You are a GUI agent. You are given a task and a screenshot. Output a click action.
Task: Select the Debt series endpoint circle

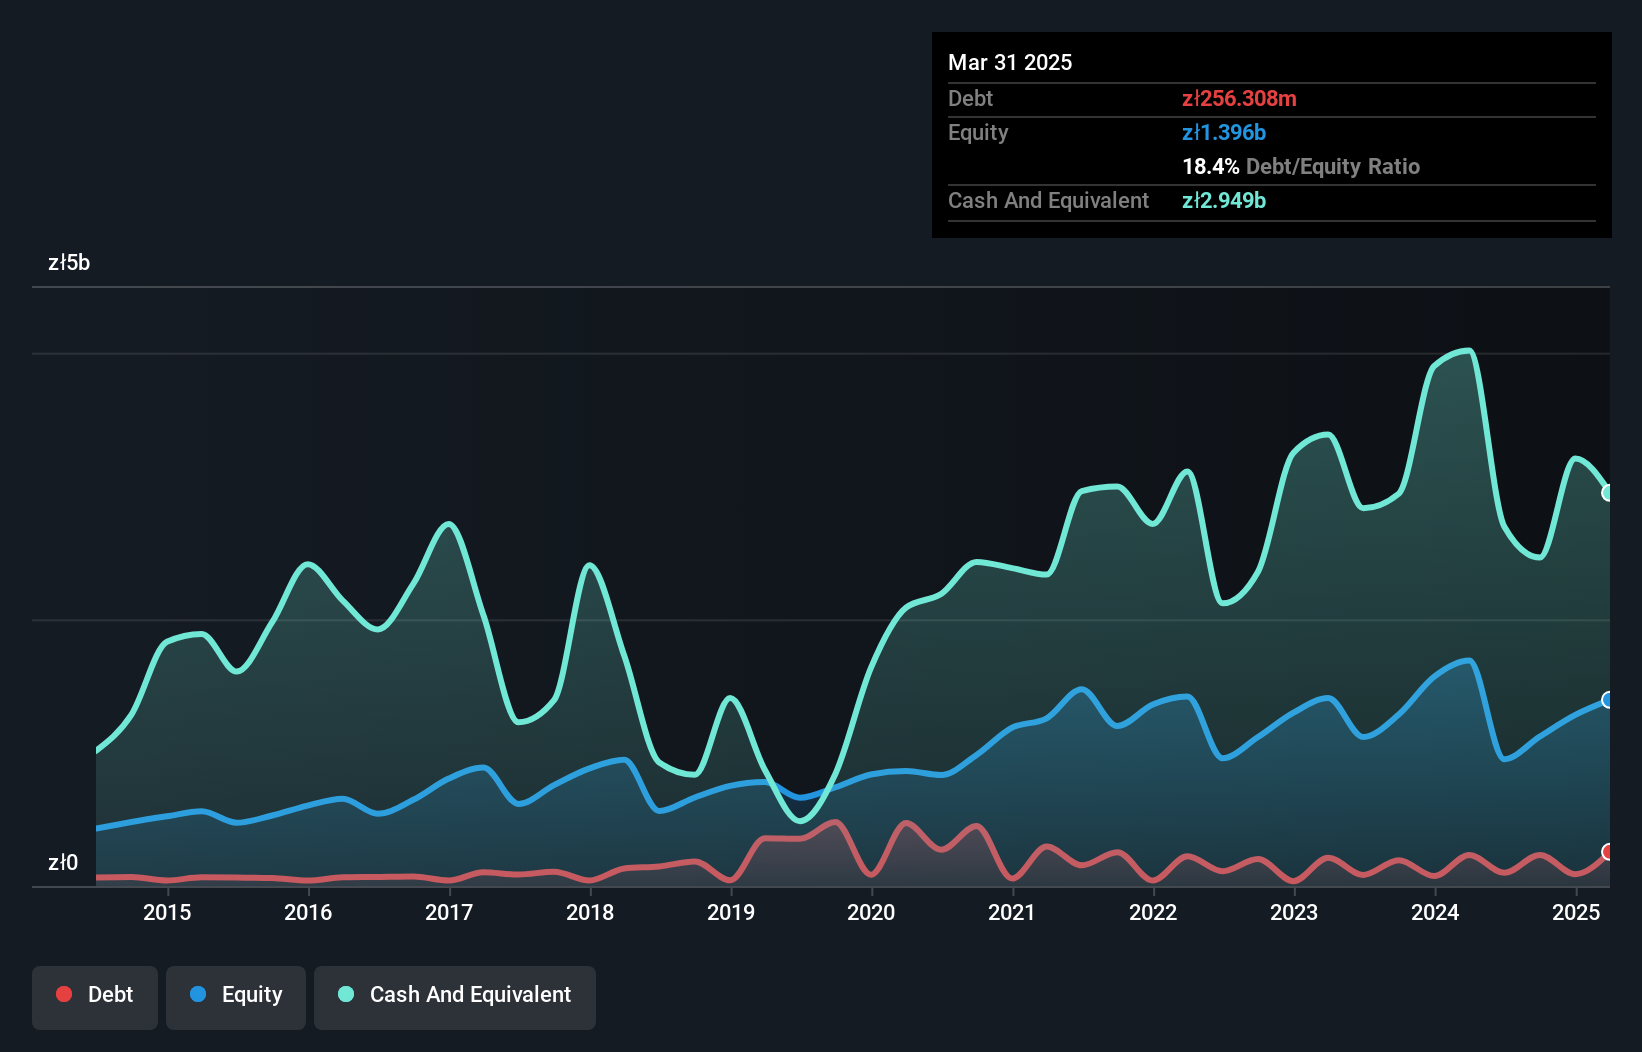[x=1607, y=853]
